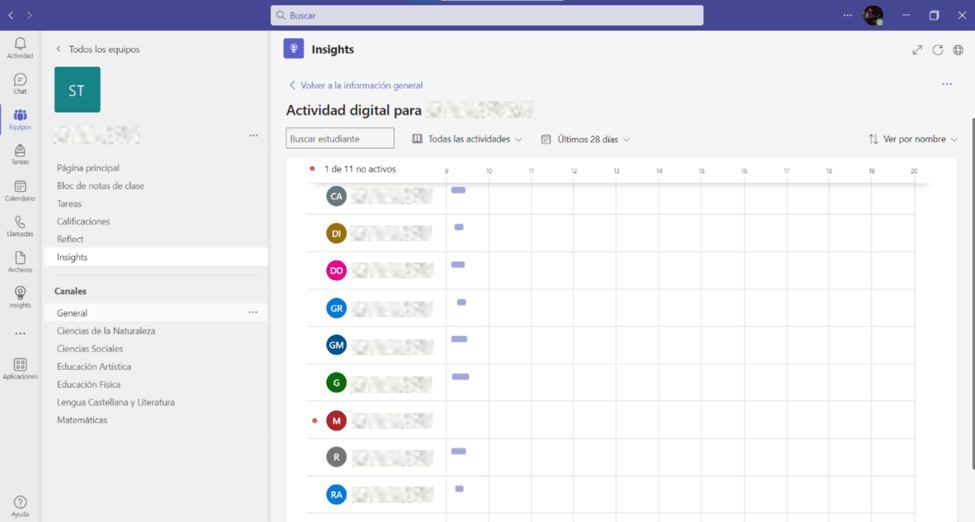975x522 pixels.
Task: Expand the Todas las actividades dropdown
Action: pos(467,139)
